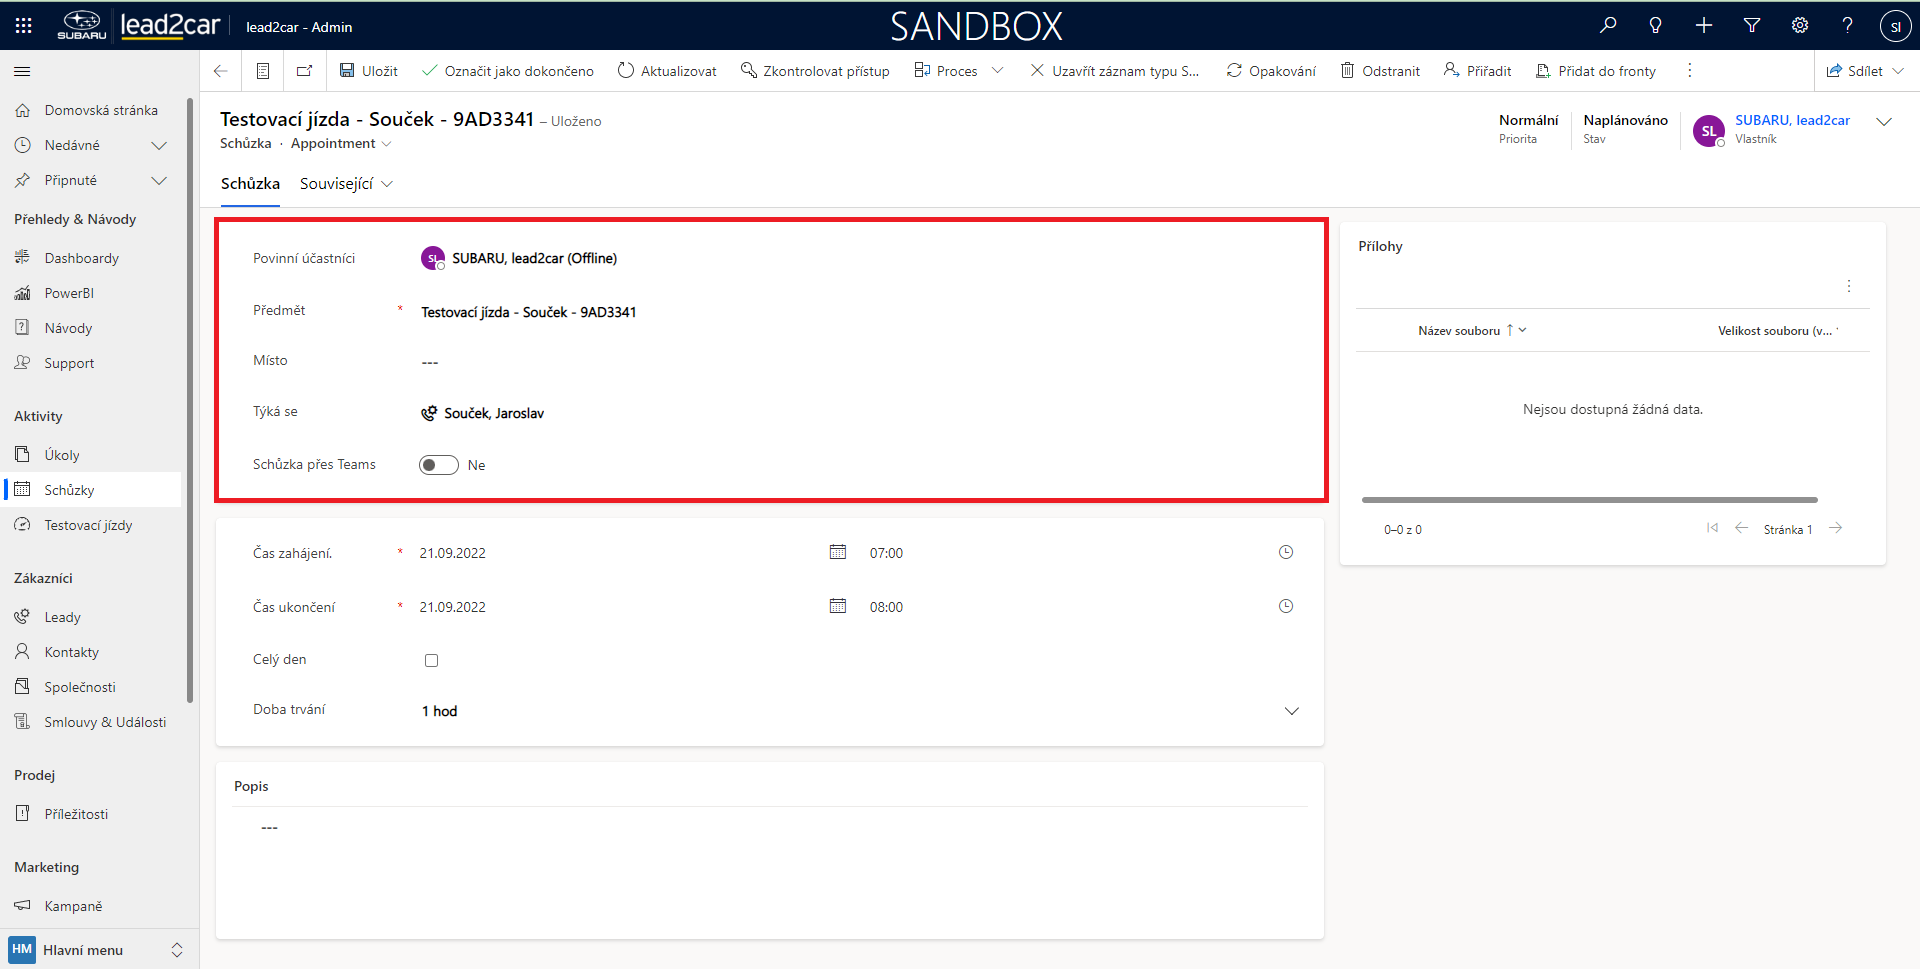Open calendar picker for Čas zahájení
This screenshot has width=1920, height=969.
coord(838,552)
